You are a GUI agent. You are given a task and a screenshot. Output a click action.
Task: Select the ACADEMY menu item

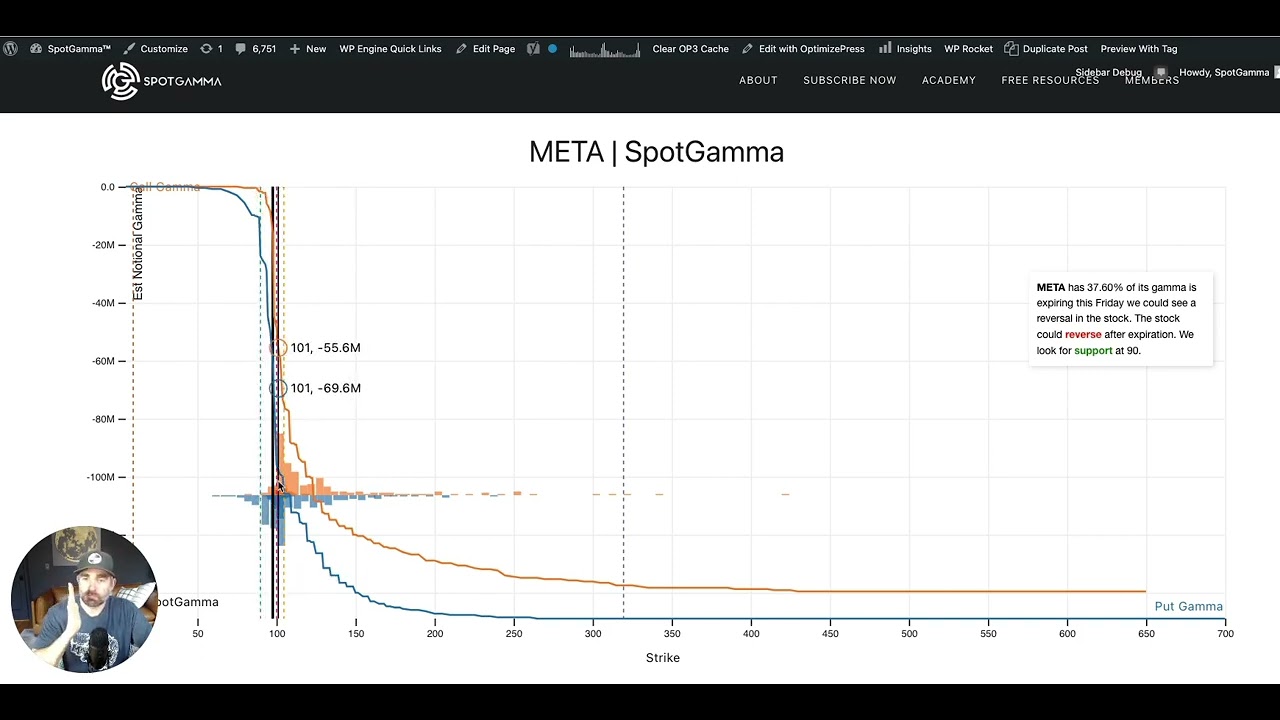(948, 80)
